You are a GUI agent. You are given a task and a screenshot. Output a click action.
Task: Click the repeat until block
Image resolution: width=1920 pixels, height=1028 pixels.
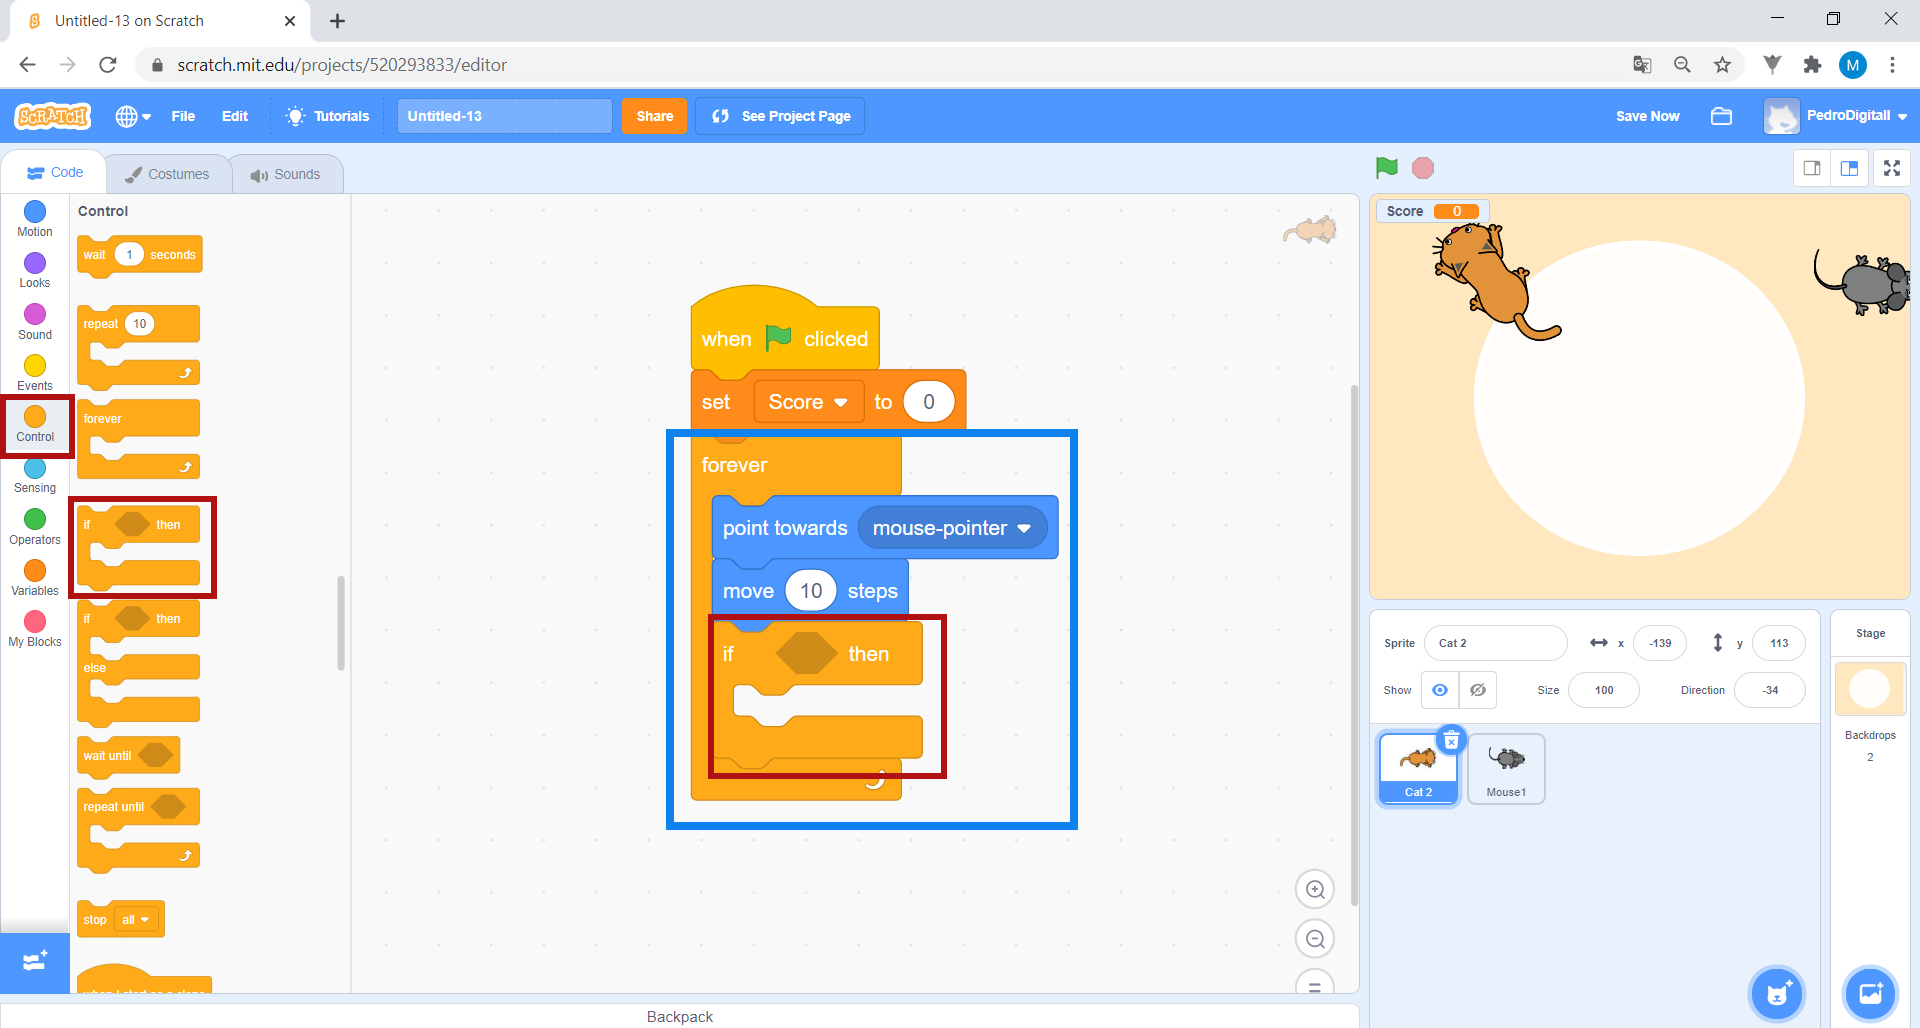coord(138,830)
